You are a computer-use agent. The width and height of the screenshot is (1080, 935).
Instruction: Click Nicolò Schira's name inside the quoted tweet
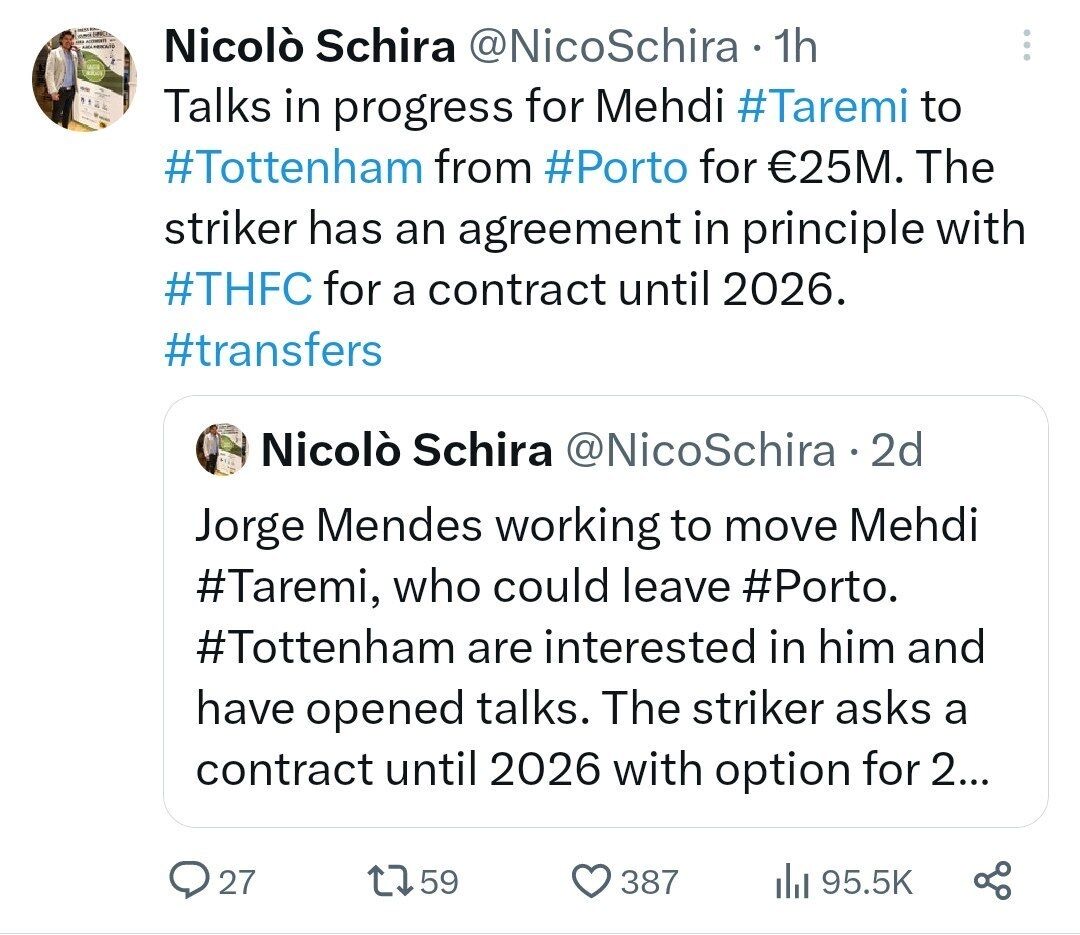(x=406, y=451)
